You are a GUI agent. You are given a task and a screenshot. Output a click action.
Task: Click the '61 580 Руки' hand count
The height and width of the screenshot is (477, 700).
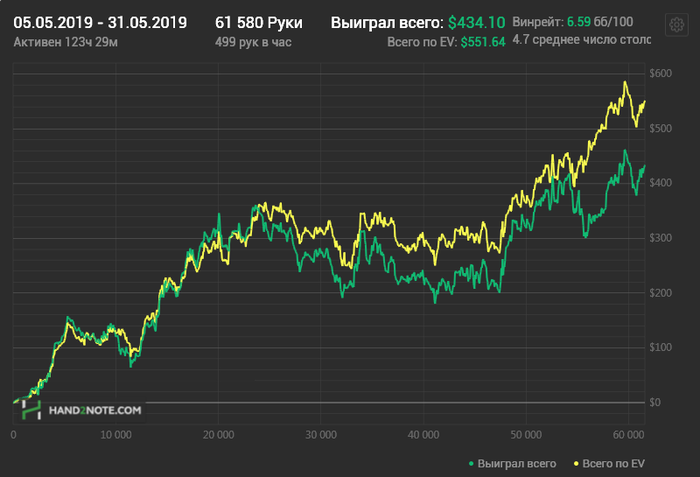(x=259, y=22)
